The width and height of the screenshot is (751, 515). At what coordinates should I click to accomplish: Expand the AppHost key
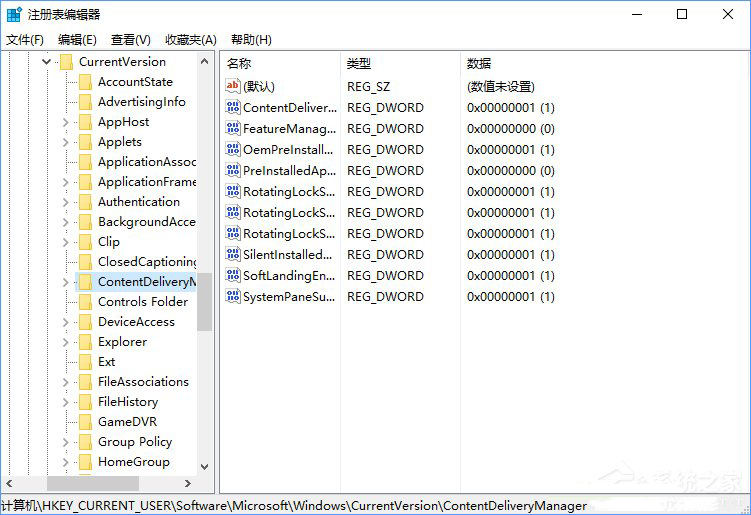click(x=66, y=122)
